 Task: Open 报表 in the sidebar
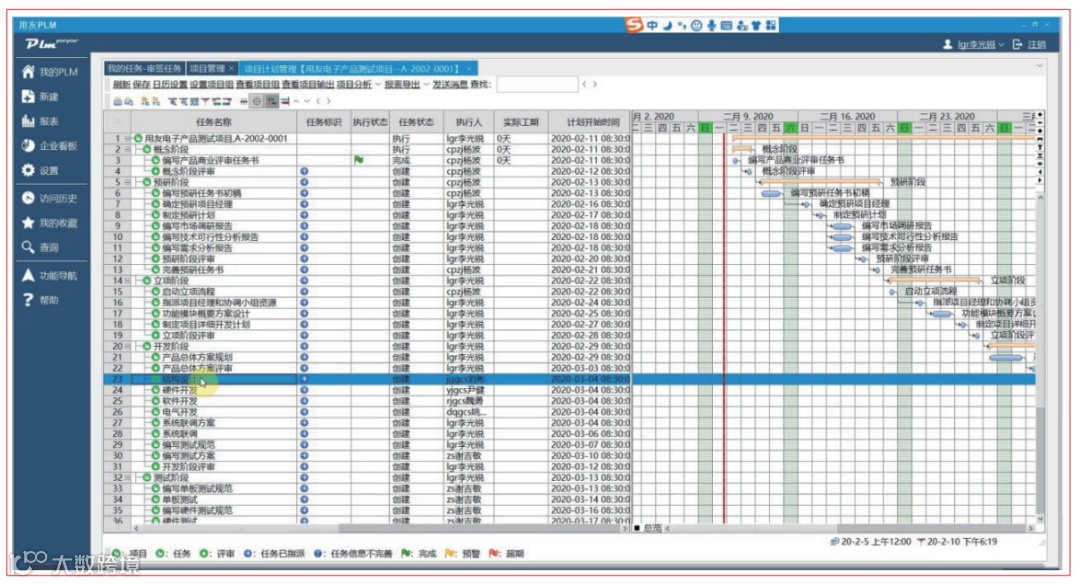(40, 121)
